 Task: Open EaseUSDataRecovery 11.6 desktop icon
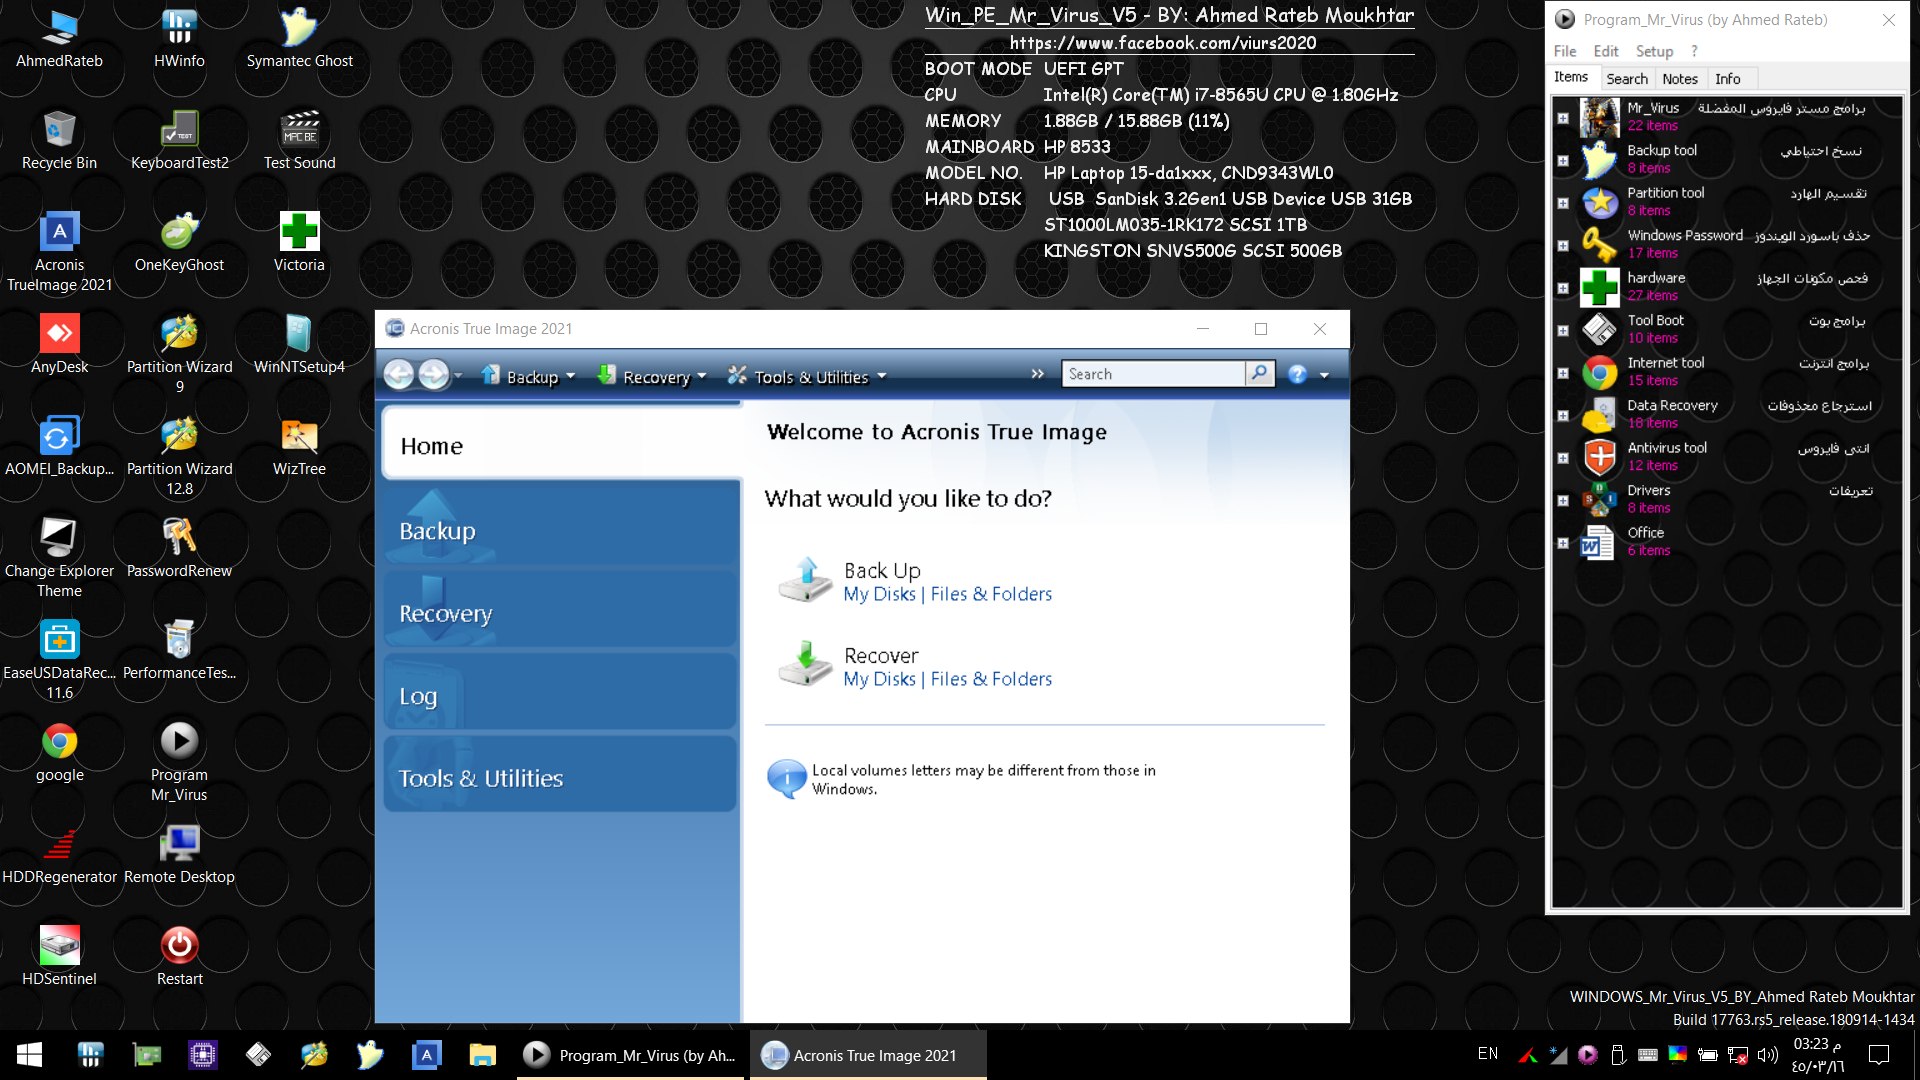(x=59, y=660)
